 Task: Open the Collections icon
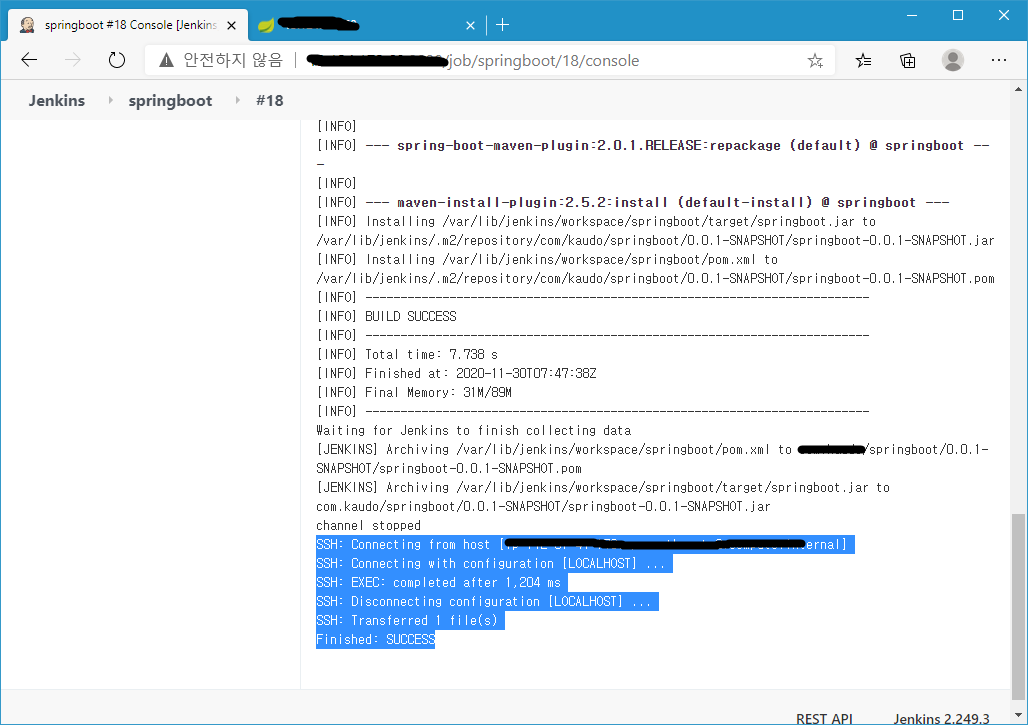coord(907,61)
